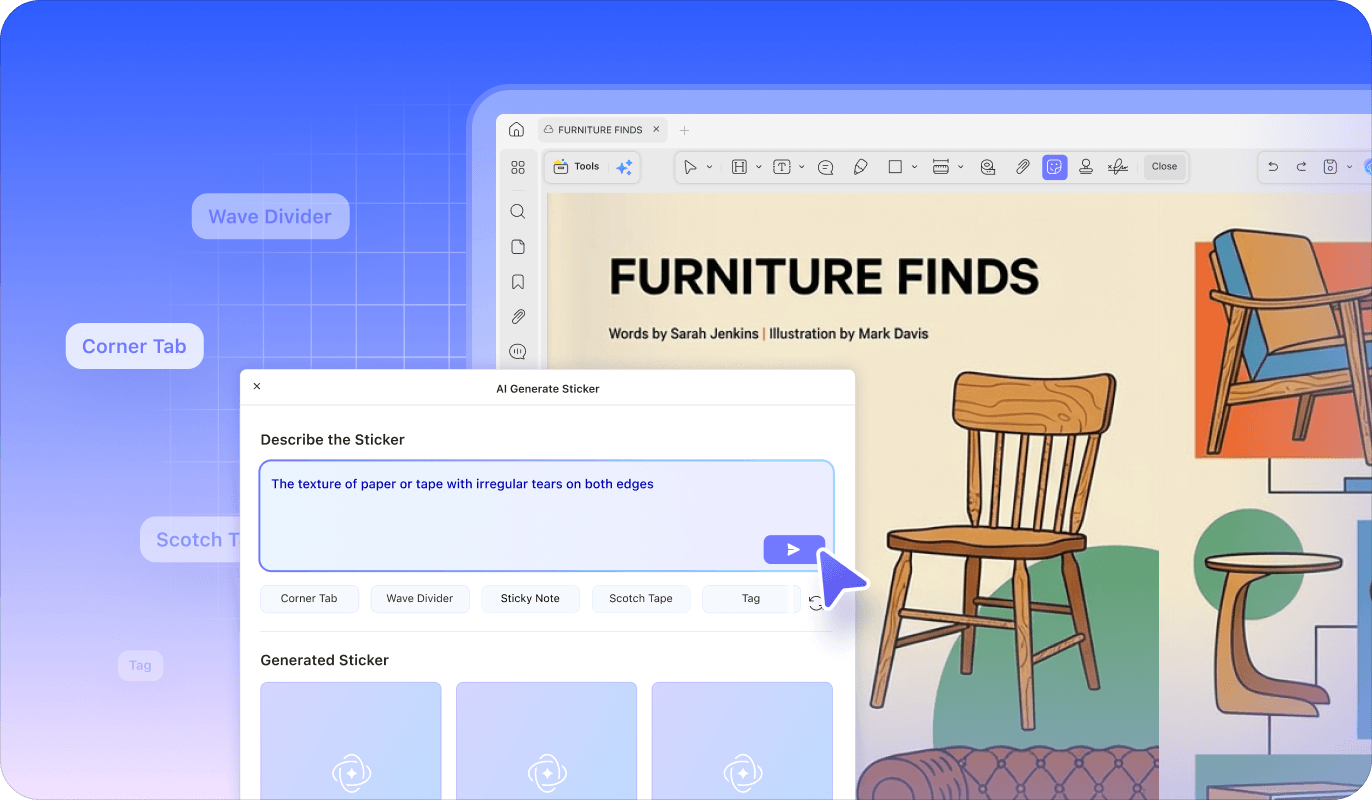The width and height of the screenshot is (1372, 800).
Task: Click the "Words by Sarah Jenkins" byline
Action: click(x=684, y=333)
